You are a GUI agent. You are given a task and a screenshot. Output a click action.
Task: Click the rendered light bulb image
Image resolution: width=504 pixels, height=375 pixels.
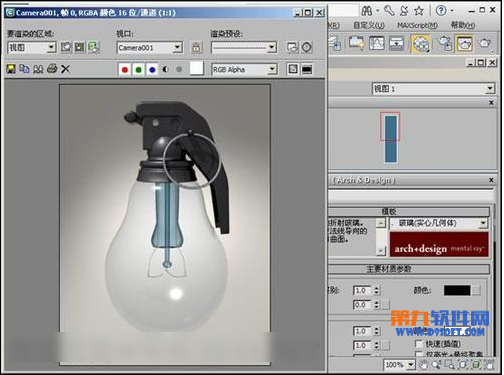pyautogui.click(x=165, y=224)
